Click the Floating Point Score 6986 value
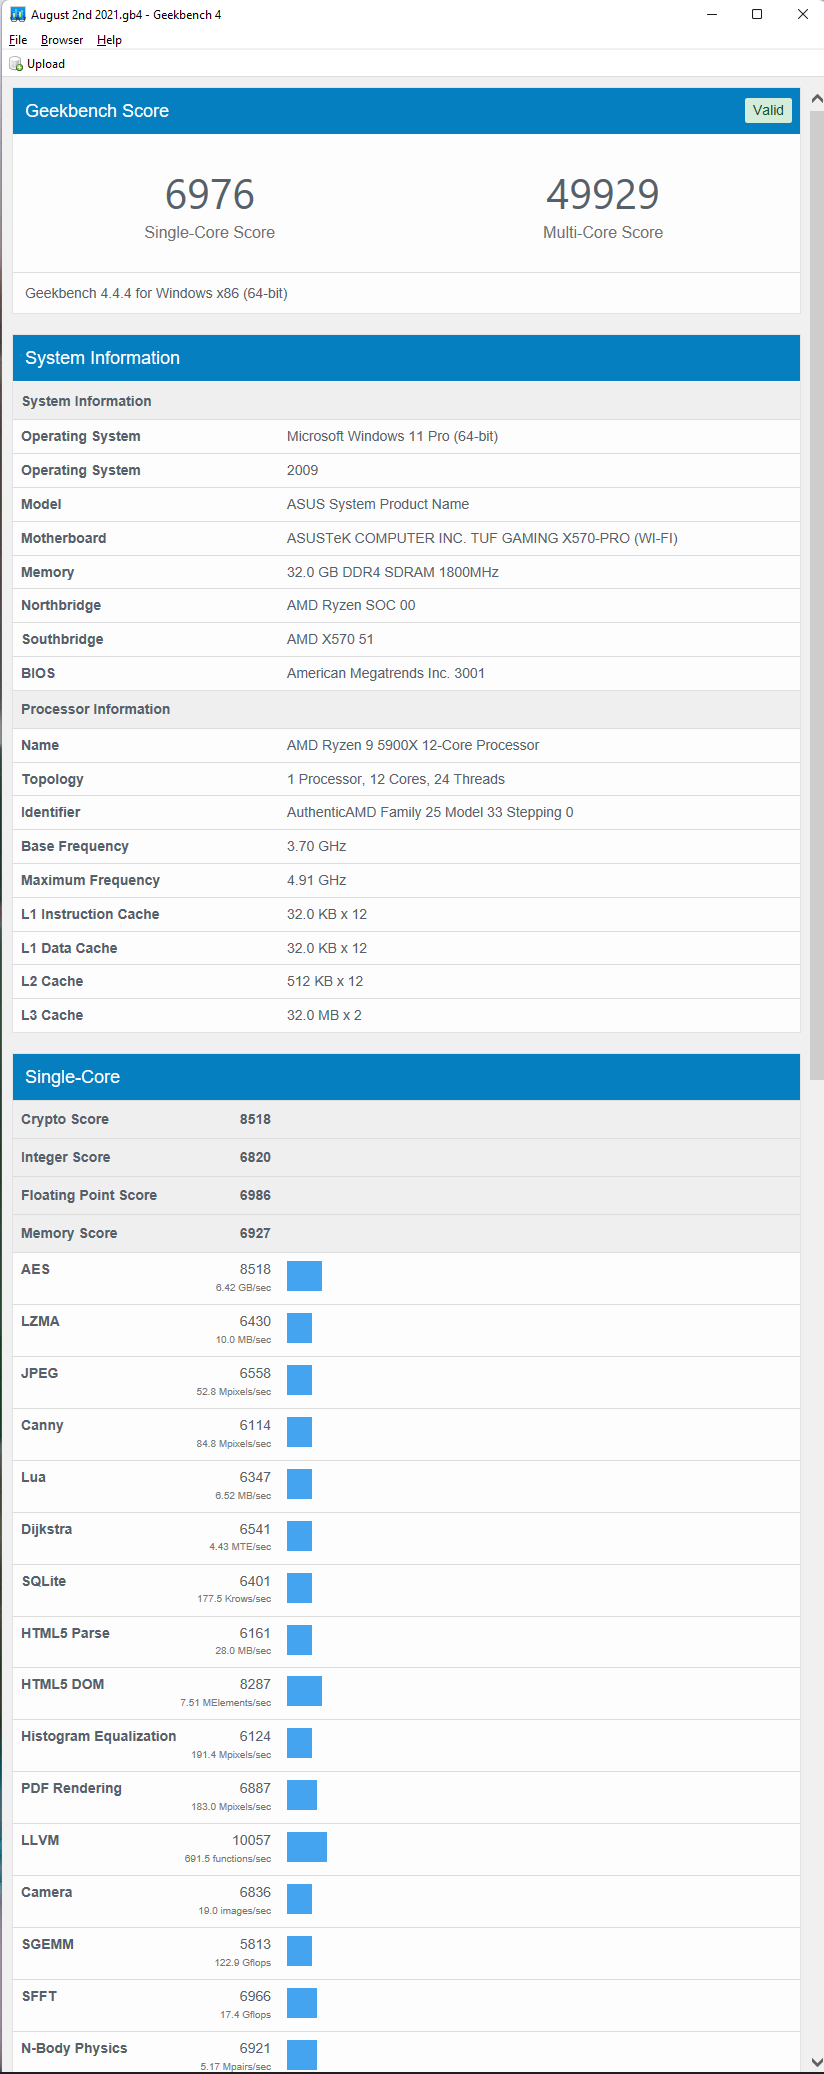This screenshot has height=2074, width=824. (x=255, y=1195)
